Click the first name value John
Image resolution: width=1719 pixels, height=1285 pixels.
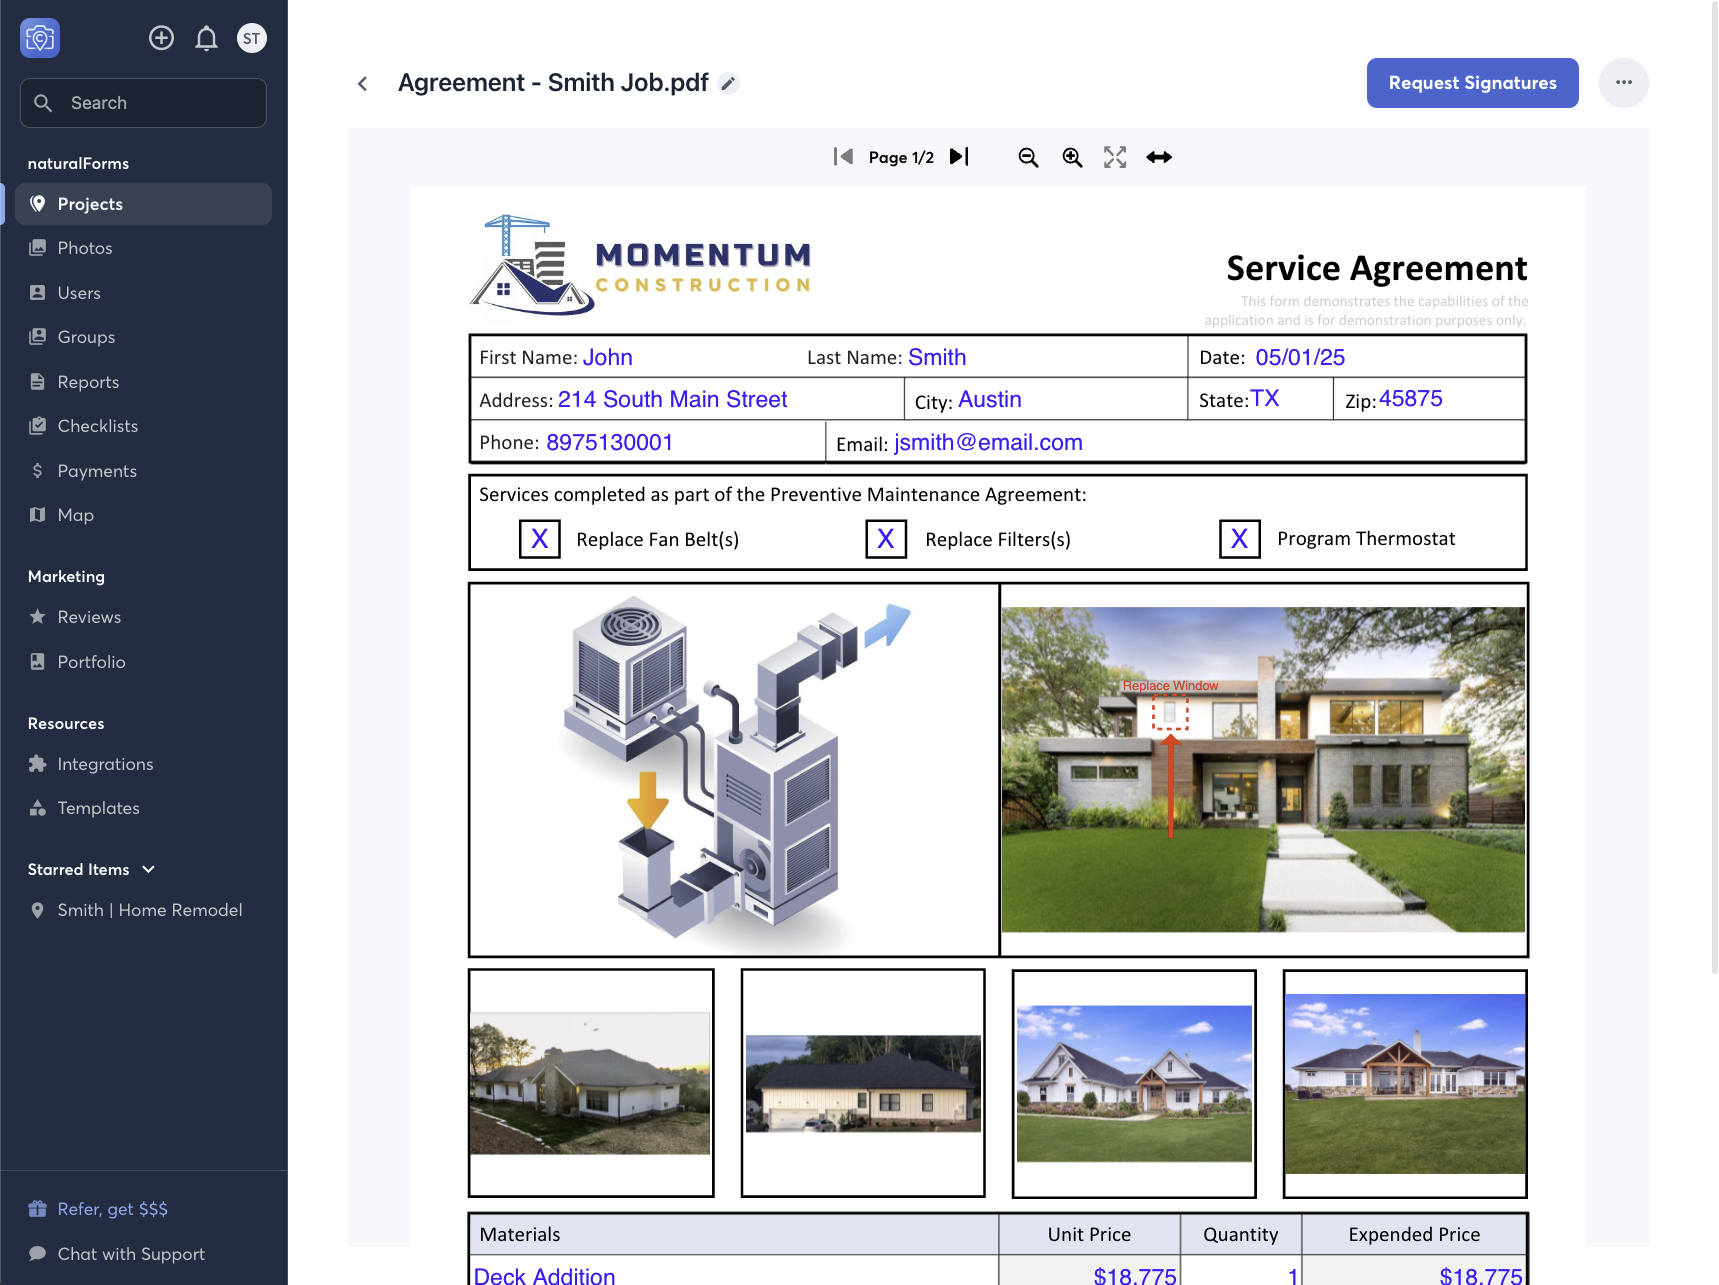[608, 357]
